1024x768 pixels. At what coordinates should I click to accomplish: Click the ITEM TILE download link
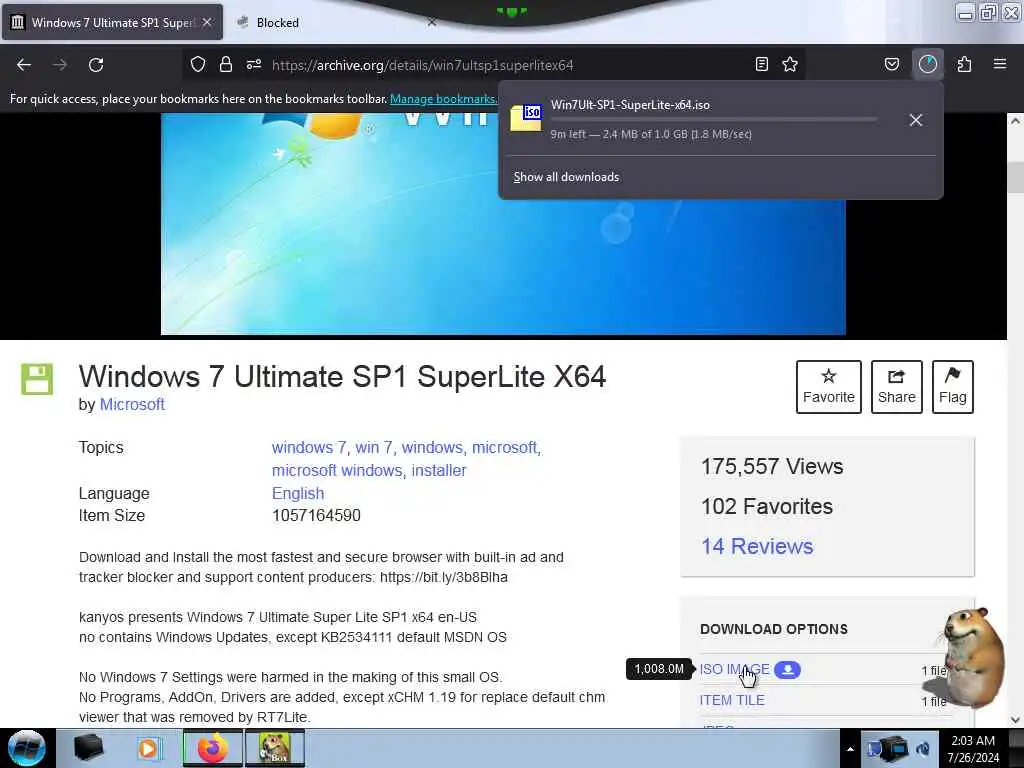coord(732,700)
